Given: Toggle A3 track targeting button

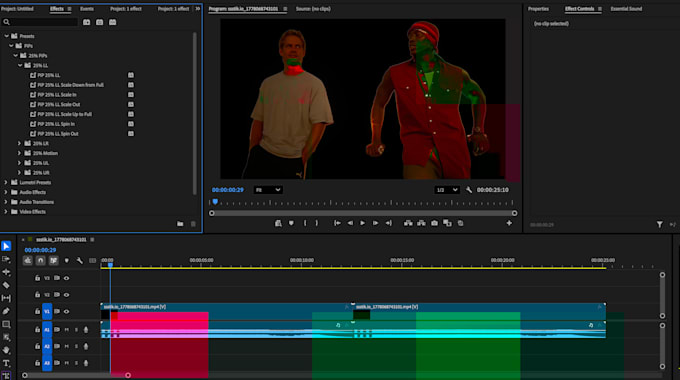Looking at the screenshot, I should [47, 363].
